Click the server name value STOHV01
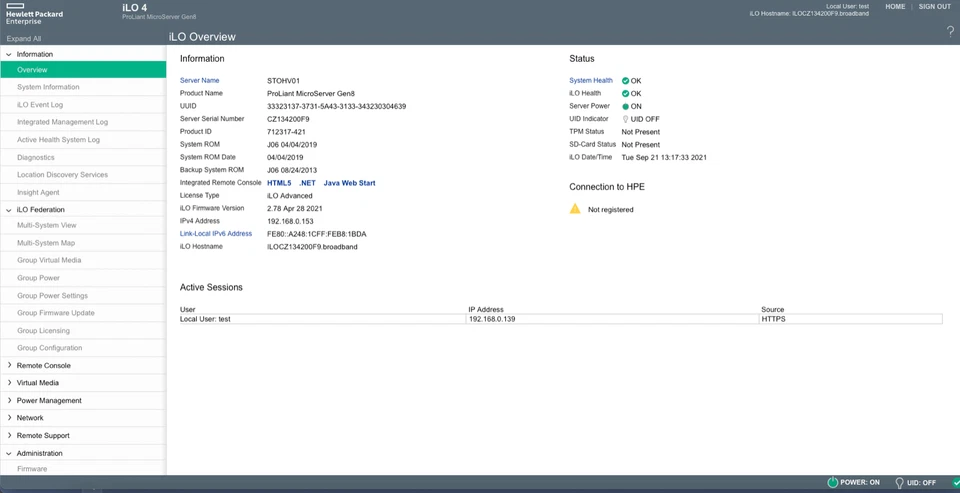 click(283, 81)
